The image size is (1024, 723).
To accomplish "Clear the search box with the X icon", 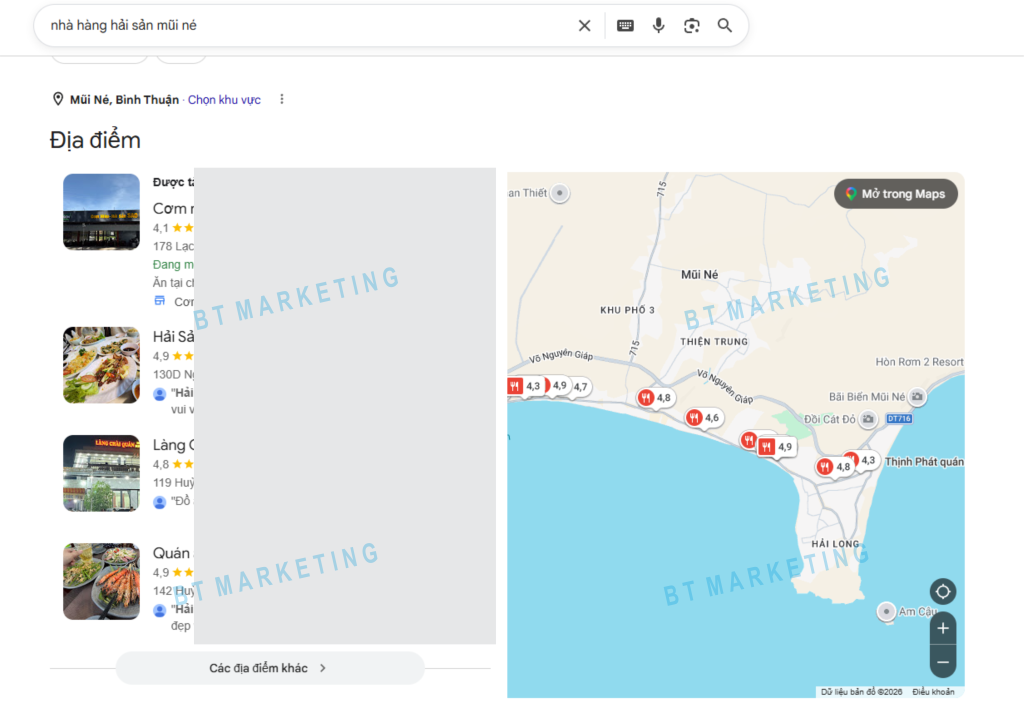I will click(584, 25).
